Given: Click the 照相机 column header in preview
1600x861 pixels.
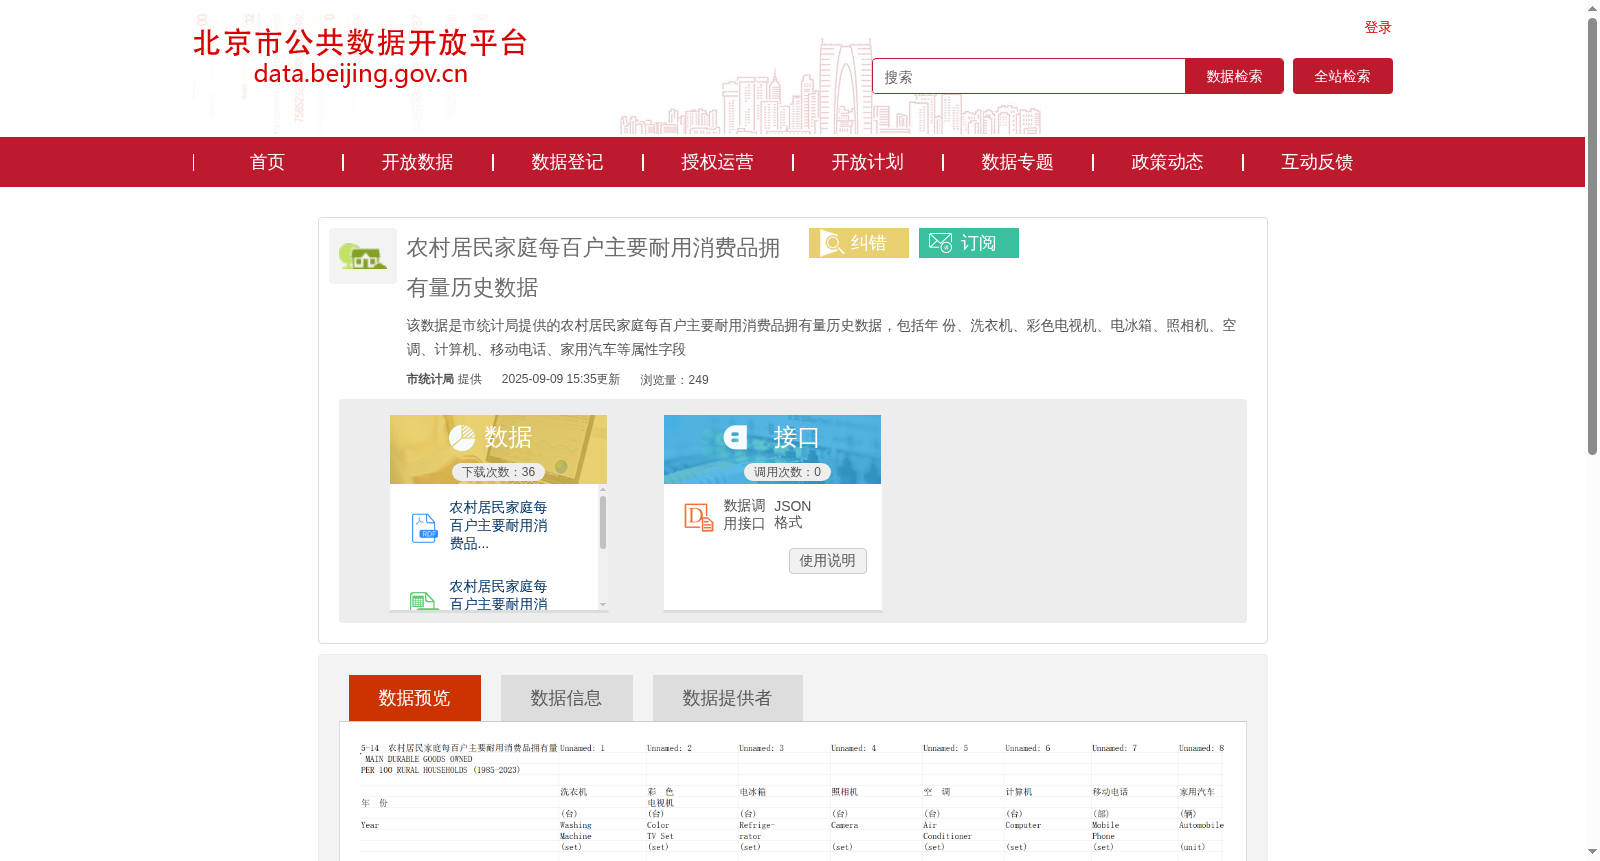Looking at the screenshot, I should click(845, 792).
